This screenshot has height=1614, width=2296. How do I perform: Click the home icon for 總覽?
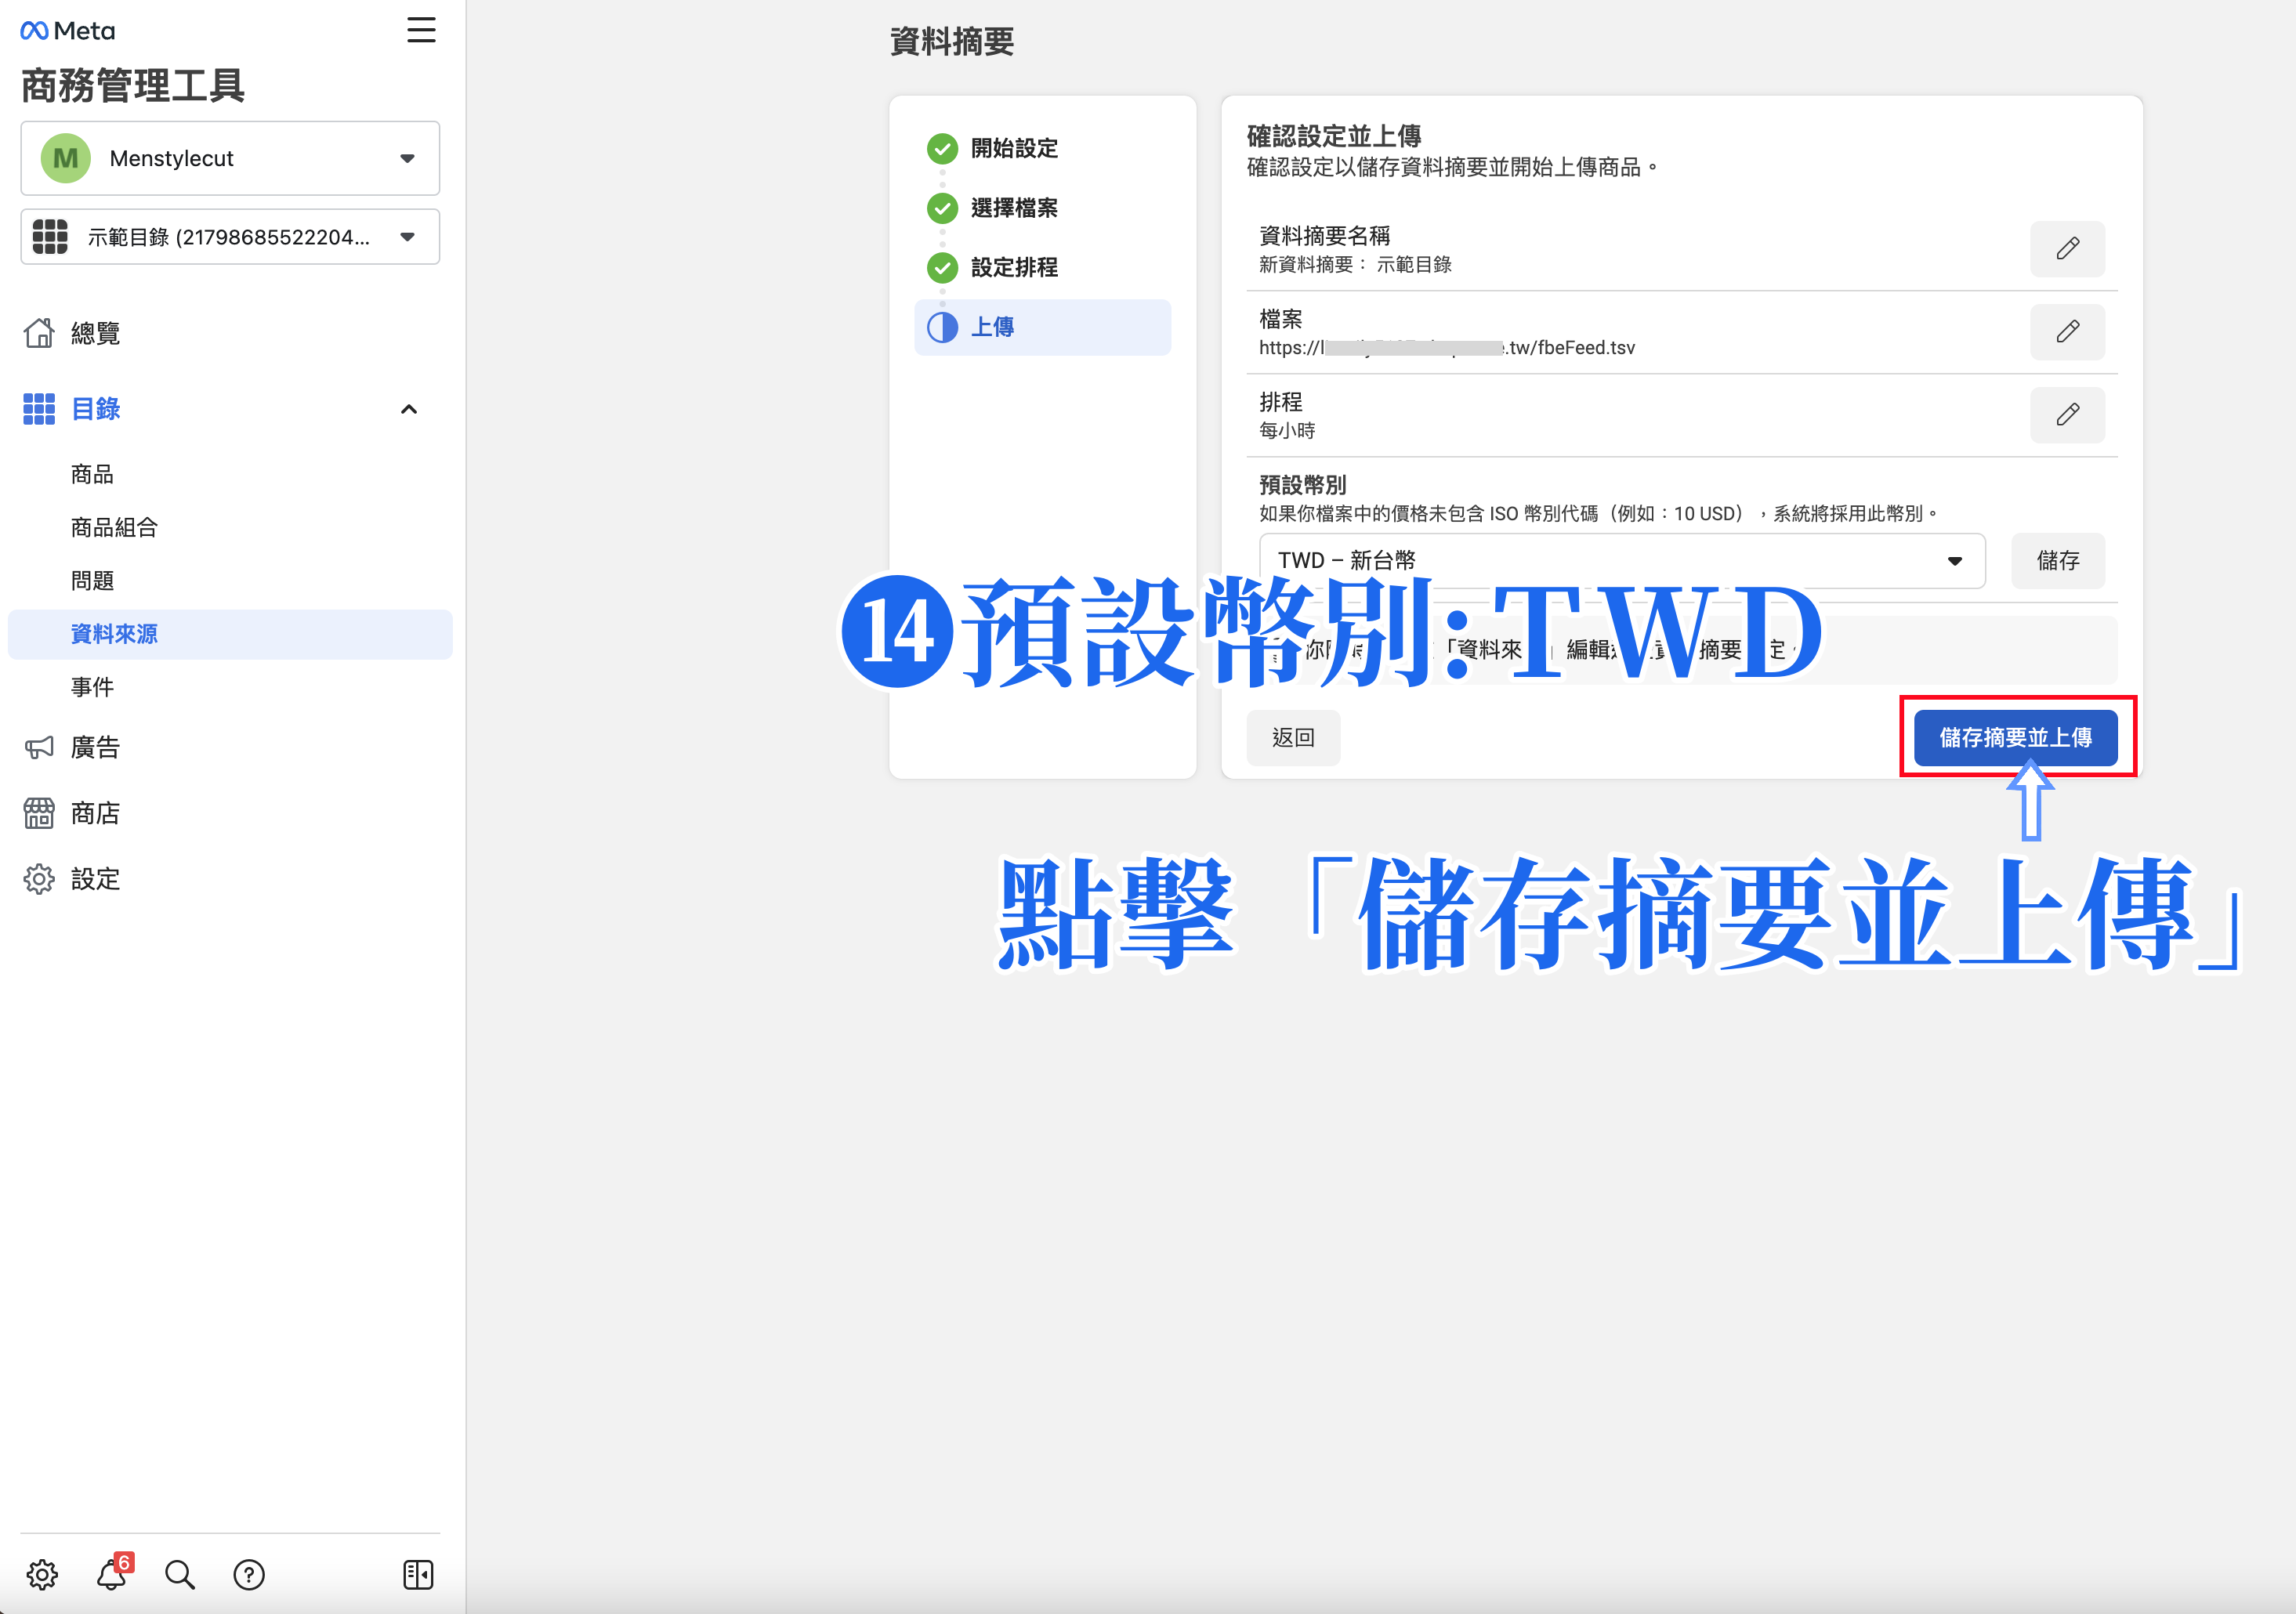[39, 333]
